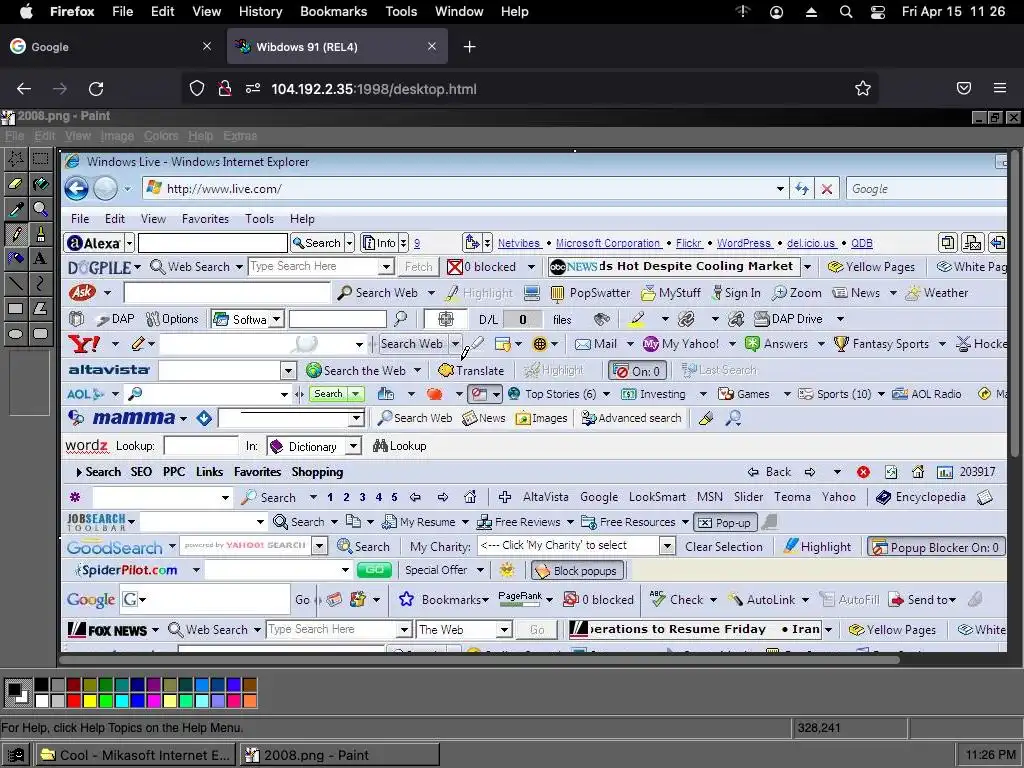Open Paint's Help menu
This screenshot has height=768, width=1024.
pyautogui.click(x=200, y=136)
